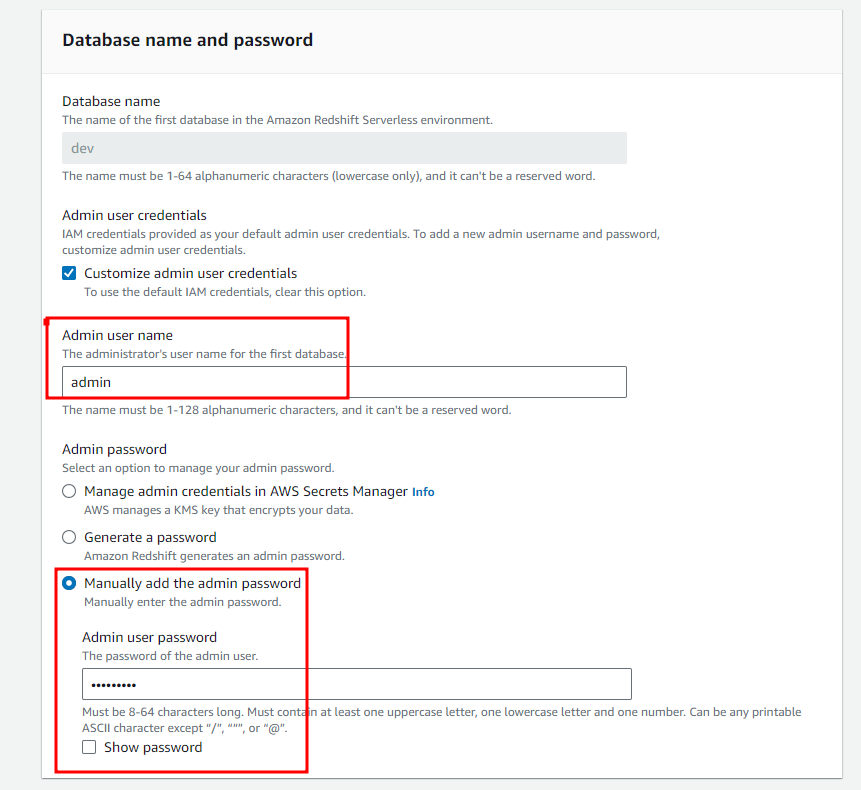Select Manually add the admin password radio

pos(69,583)
